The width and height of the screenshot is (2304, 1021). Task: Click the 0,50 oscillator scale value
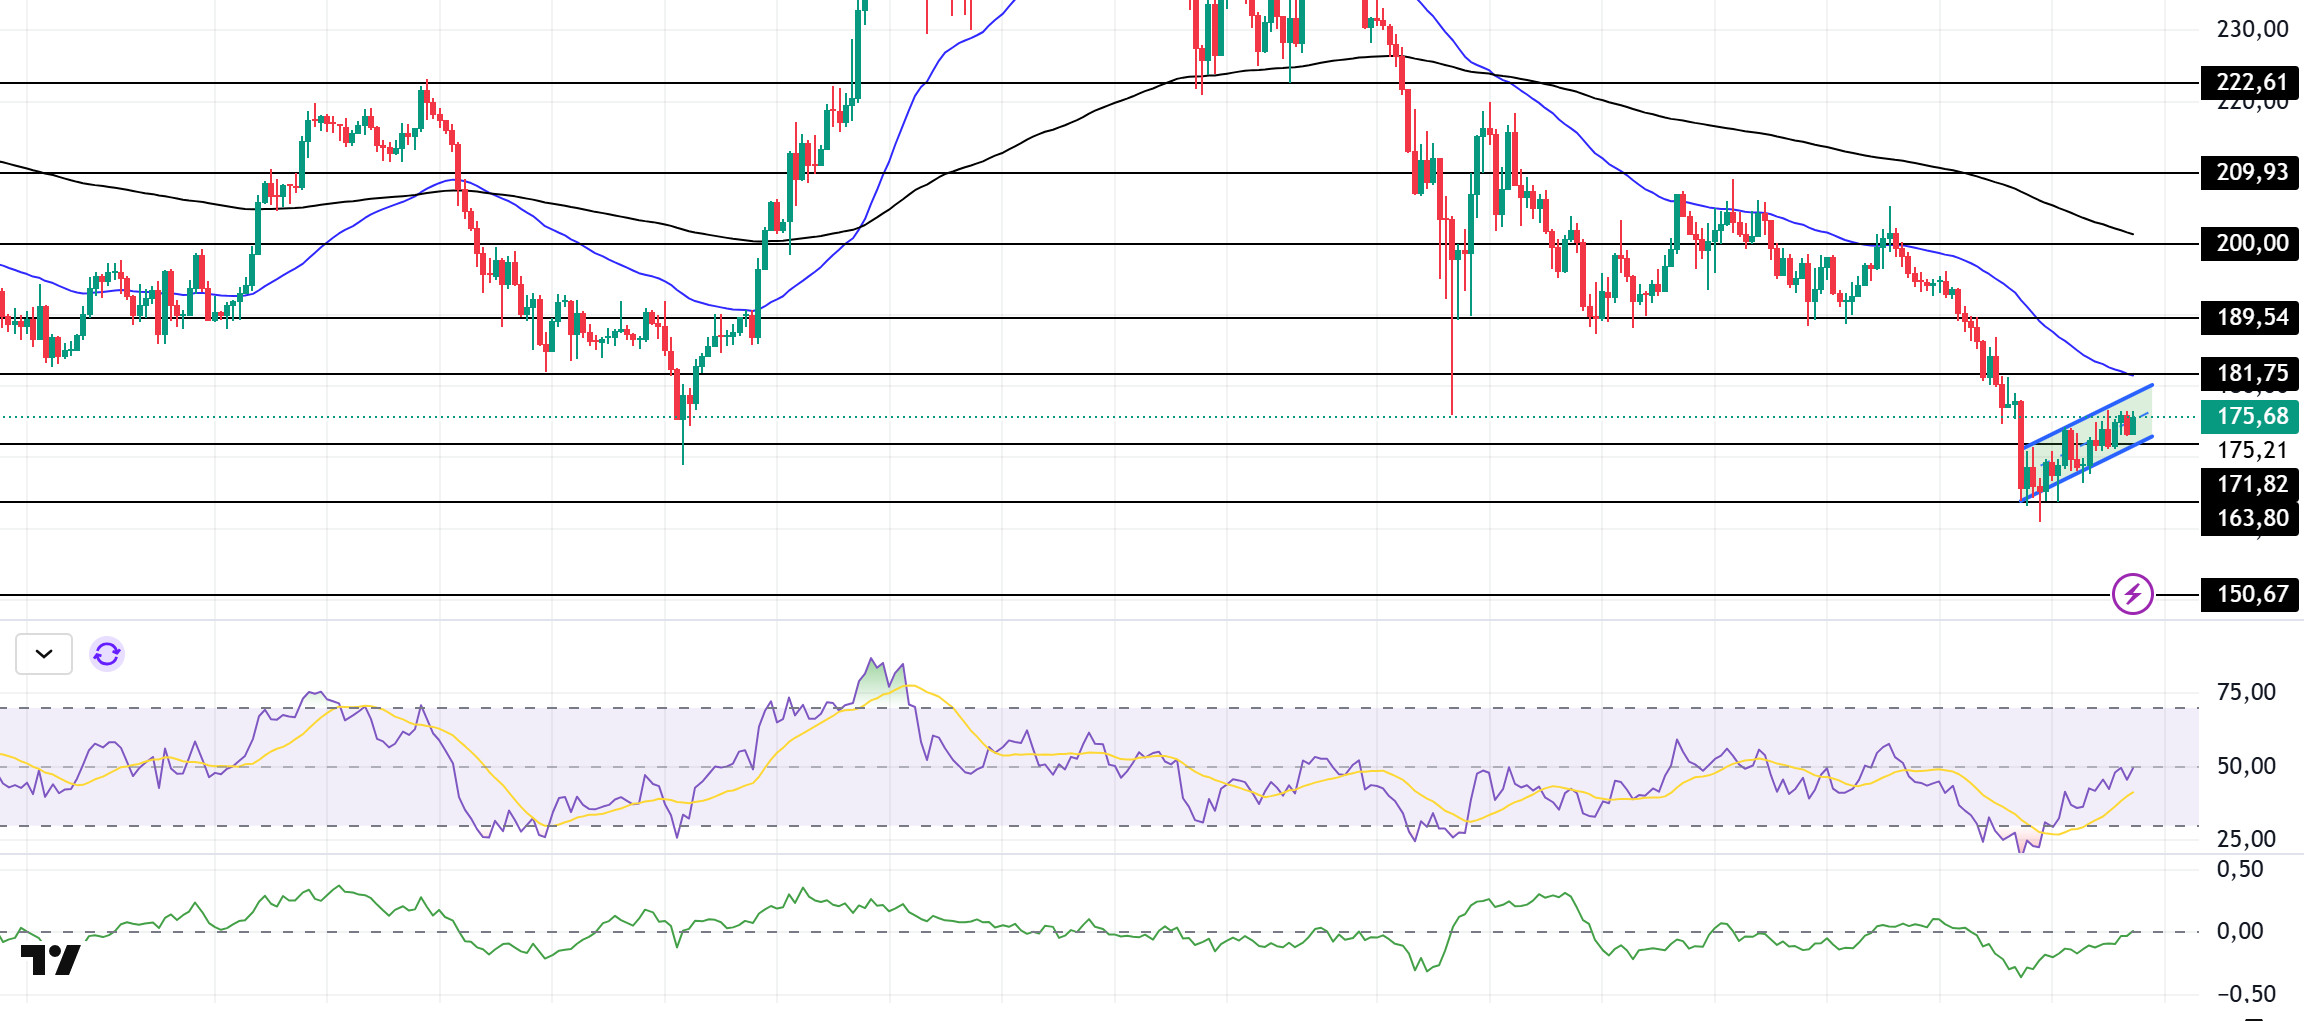(2240, 869)
